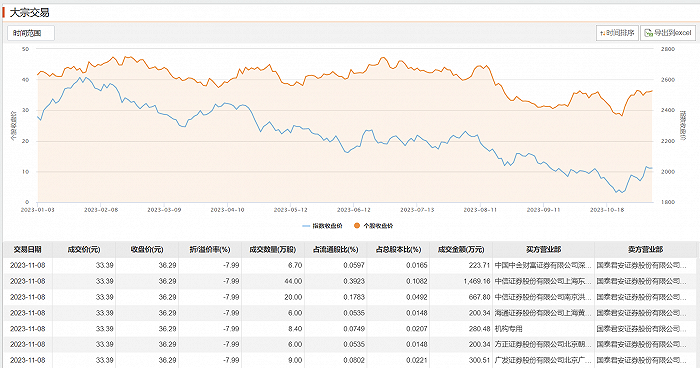Click the 2023-06-12 x-axis date label

click(354, 210)
